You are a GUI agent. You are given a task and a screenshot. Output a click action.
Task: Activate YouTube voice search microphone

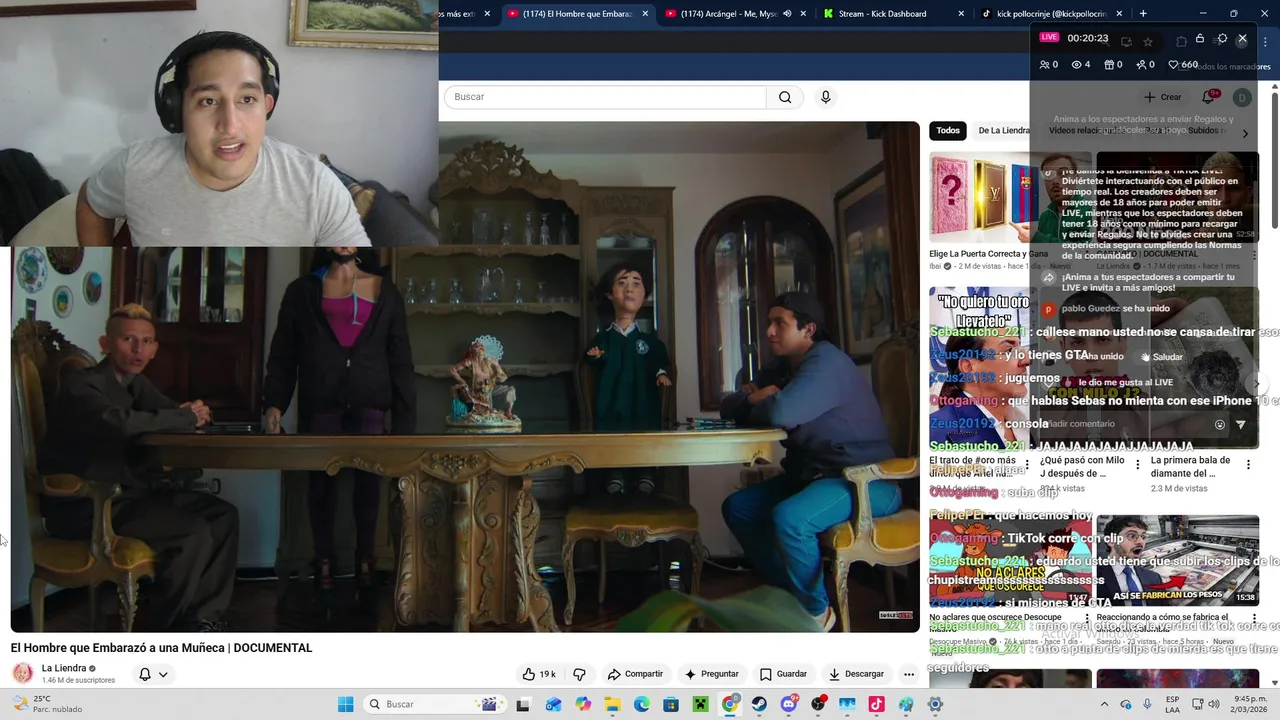(x=825, y=97)
